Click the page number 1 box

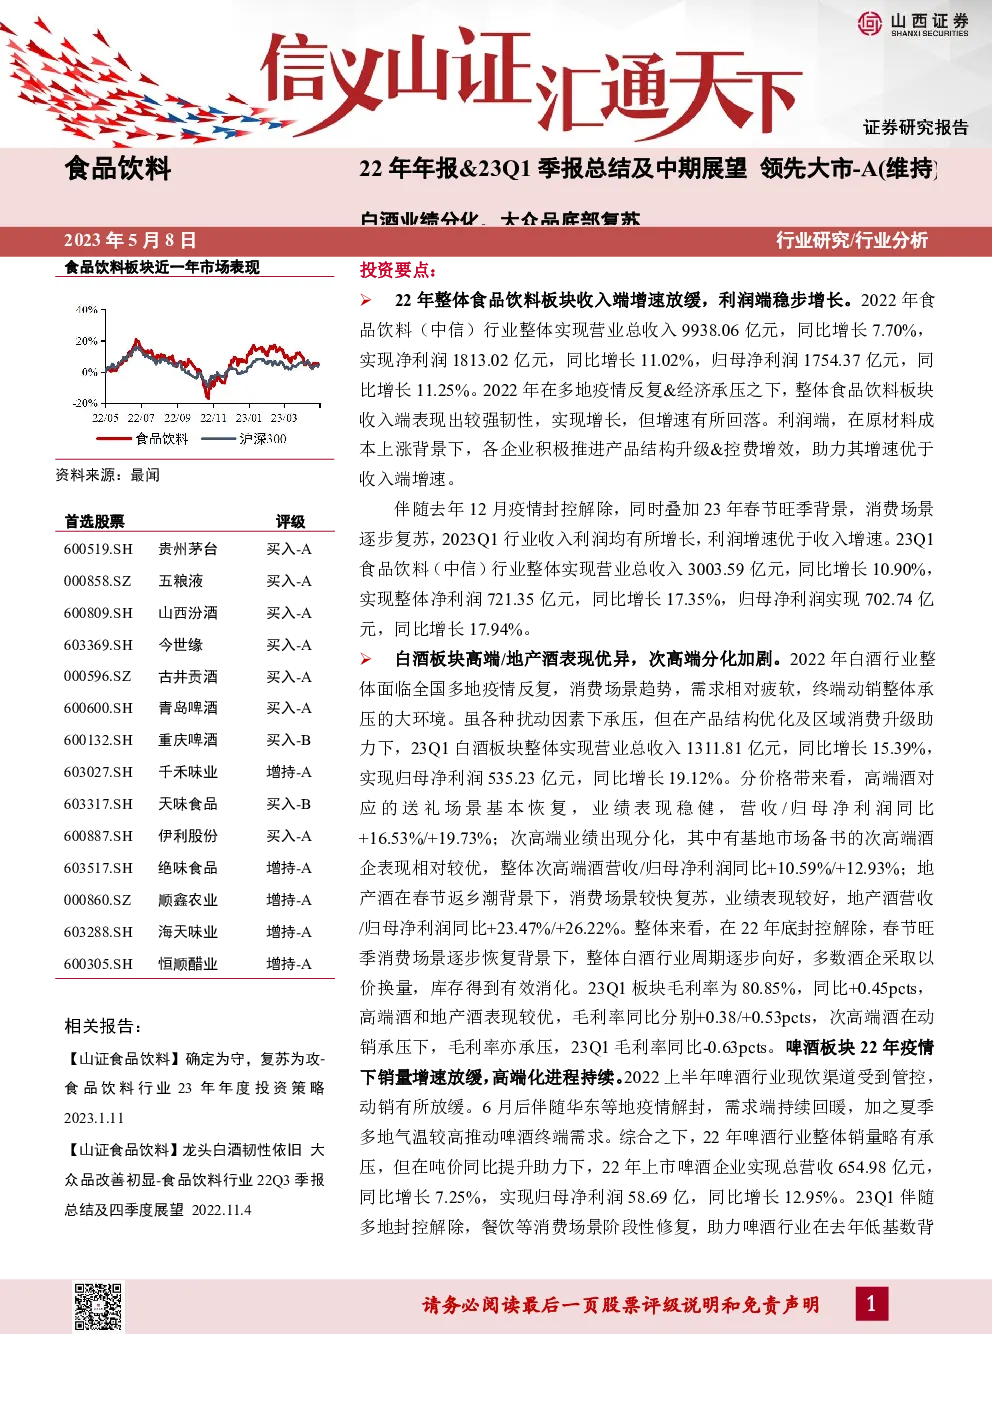[870, 1303]
